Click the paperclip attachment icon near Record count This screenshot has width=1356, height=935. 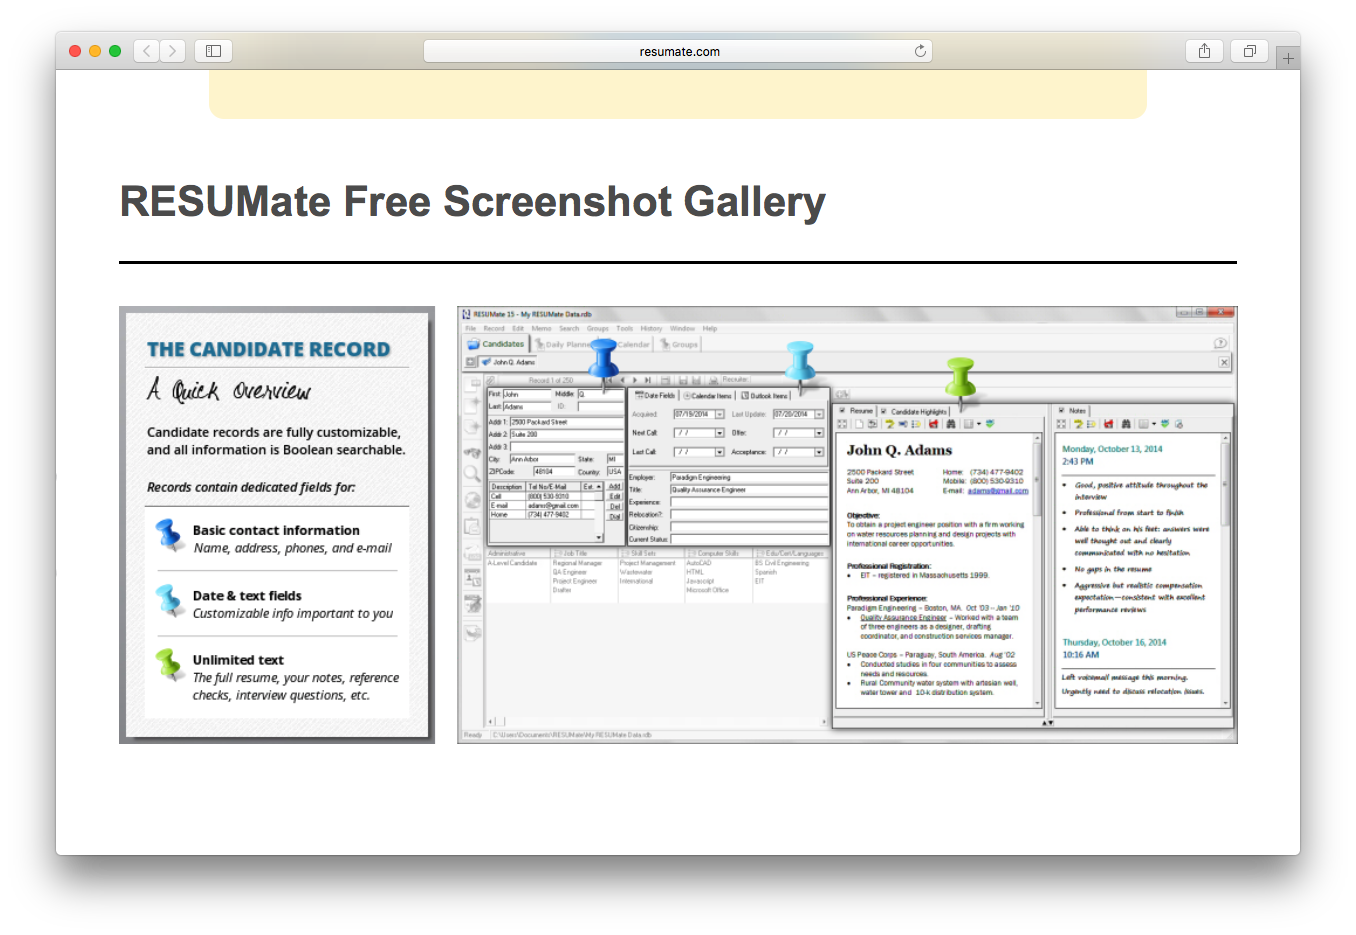pyautogui.click(x=490, y=380)
